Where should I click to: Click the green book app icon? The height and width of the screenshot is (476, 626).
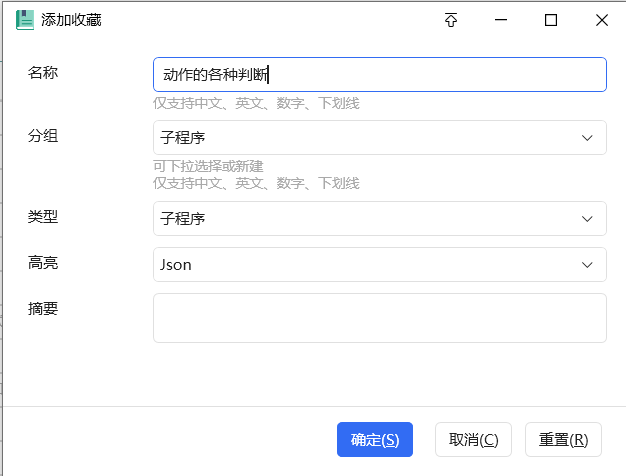pos(25,20)
